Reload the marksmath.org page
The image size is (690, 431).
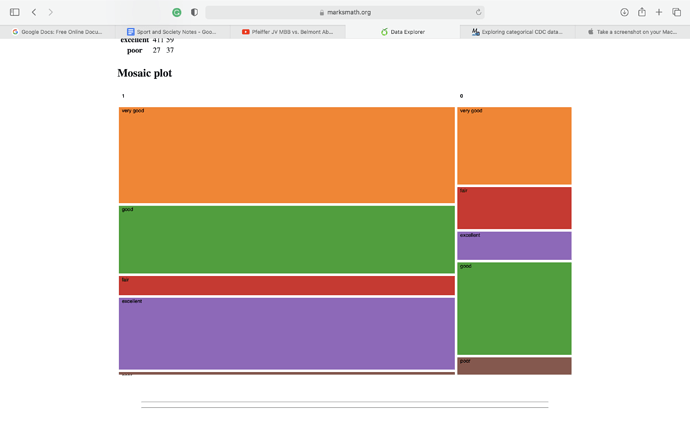coord(478,12)
